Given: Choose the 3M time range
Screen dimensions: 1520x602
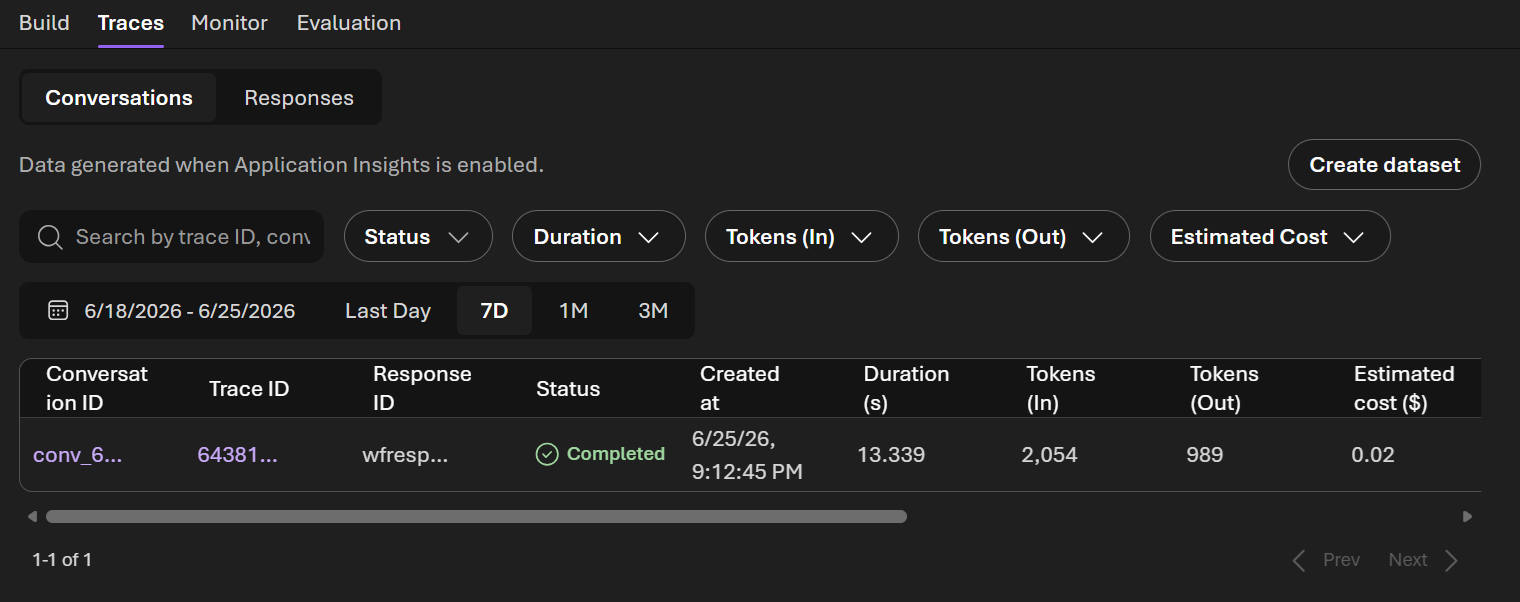Looking at the screenshot, I should [x=653, y=311].
